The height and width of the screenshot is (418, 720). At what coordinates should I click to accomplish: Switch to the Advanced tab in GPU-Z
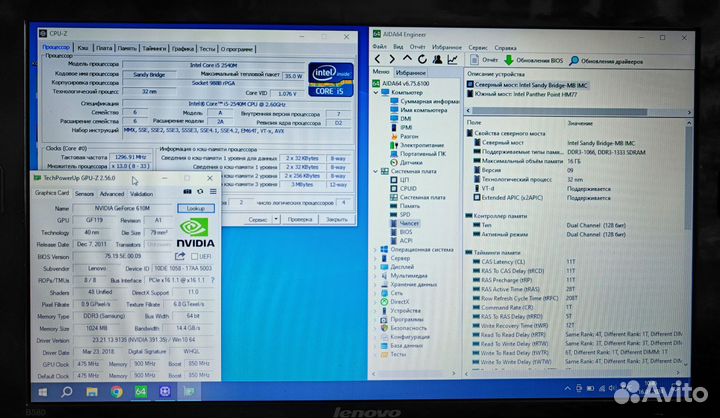coord(112,194)
